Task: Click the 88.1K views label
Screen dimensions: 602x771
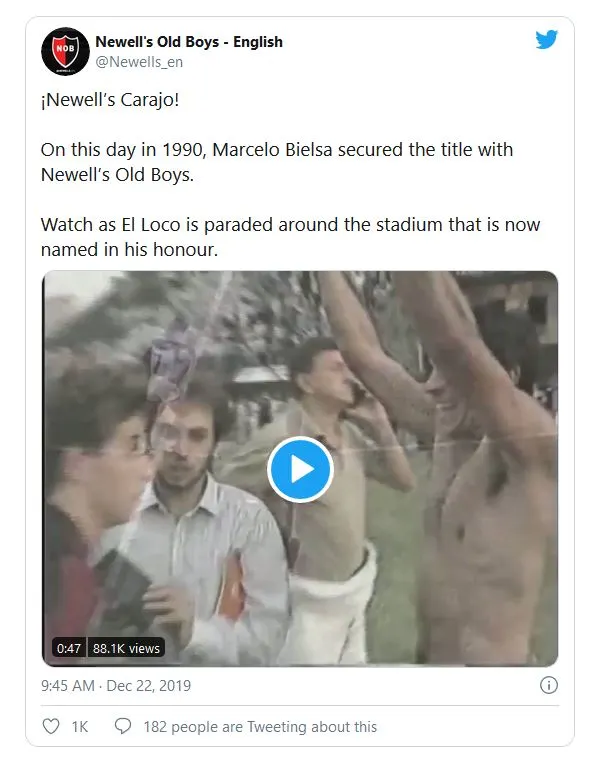Action: pos(126,648)
